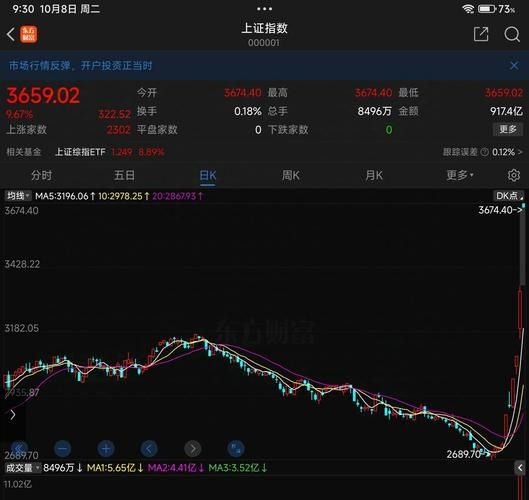
Task: Open the 上证综指ETF related fund
Action: coord(80,152)
